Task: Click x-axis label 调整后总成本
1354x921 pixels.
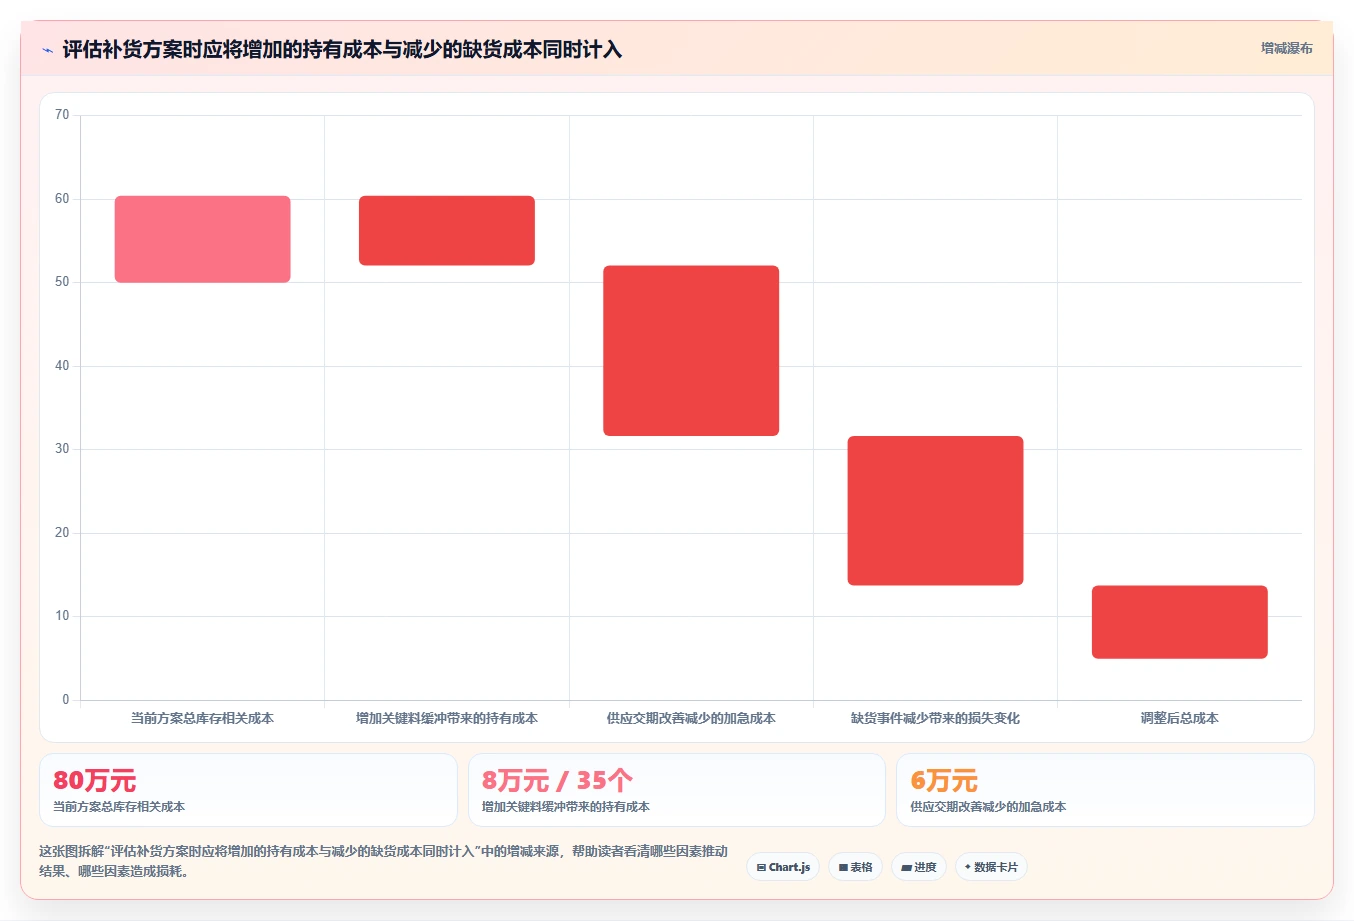Action: tap(1180, 718)
